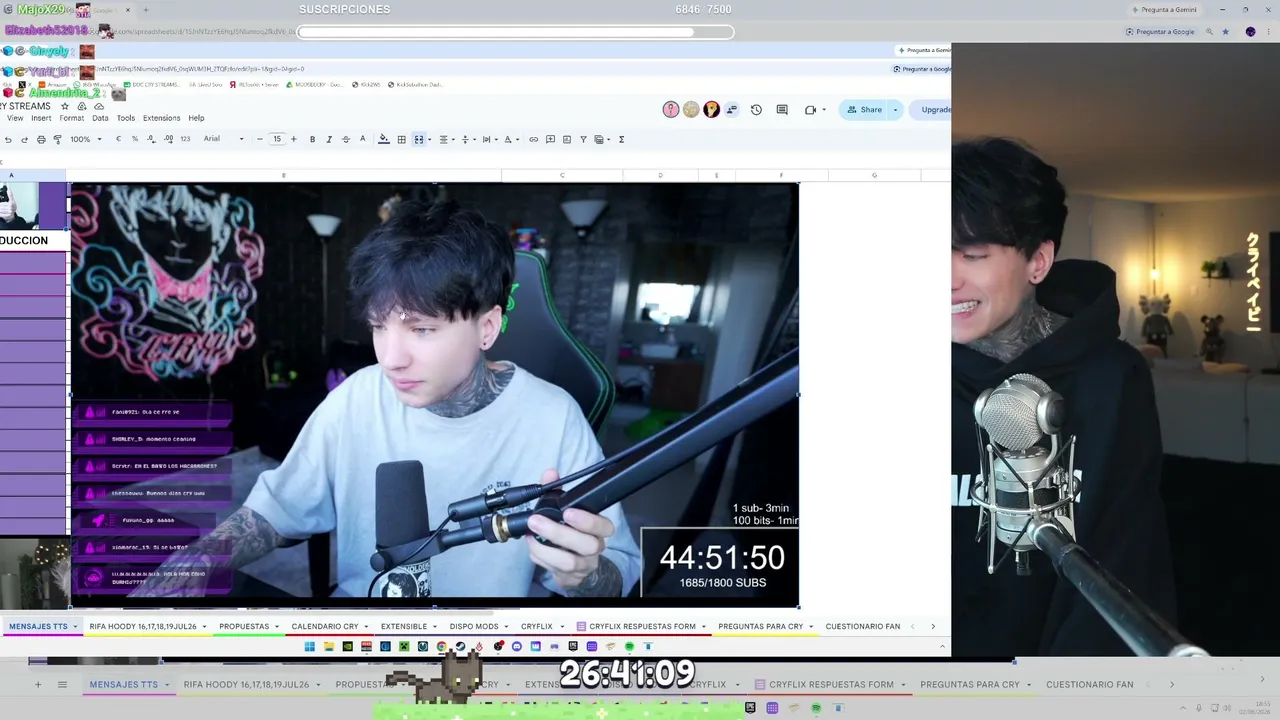Open the functions sigma menu
The image size is (1280, 720).
[622, 139]
